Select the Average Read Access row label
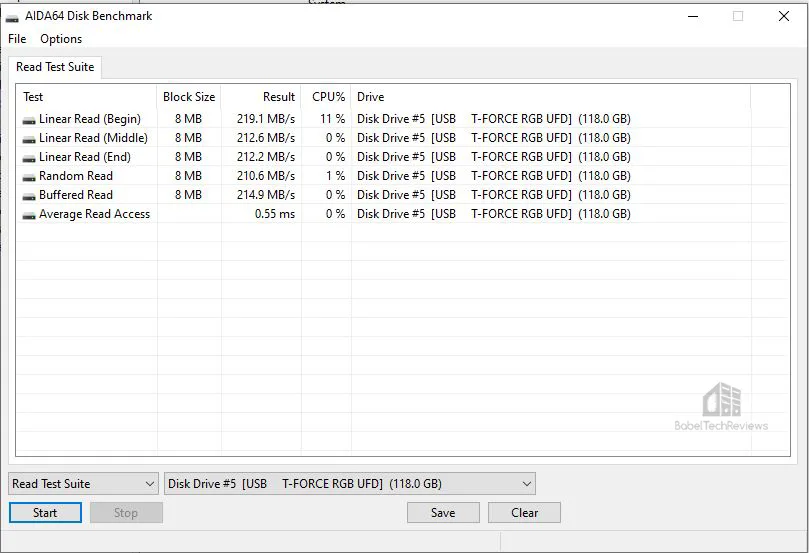This screenshot has width=809, height=553. pyautogui.click(x=94, y=214)
